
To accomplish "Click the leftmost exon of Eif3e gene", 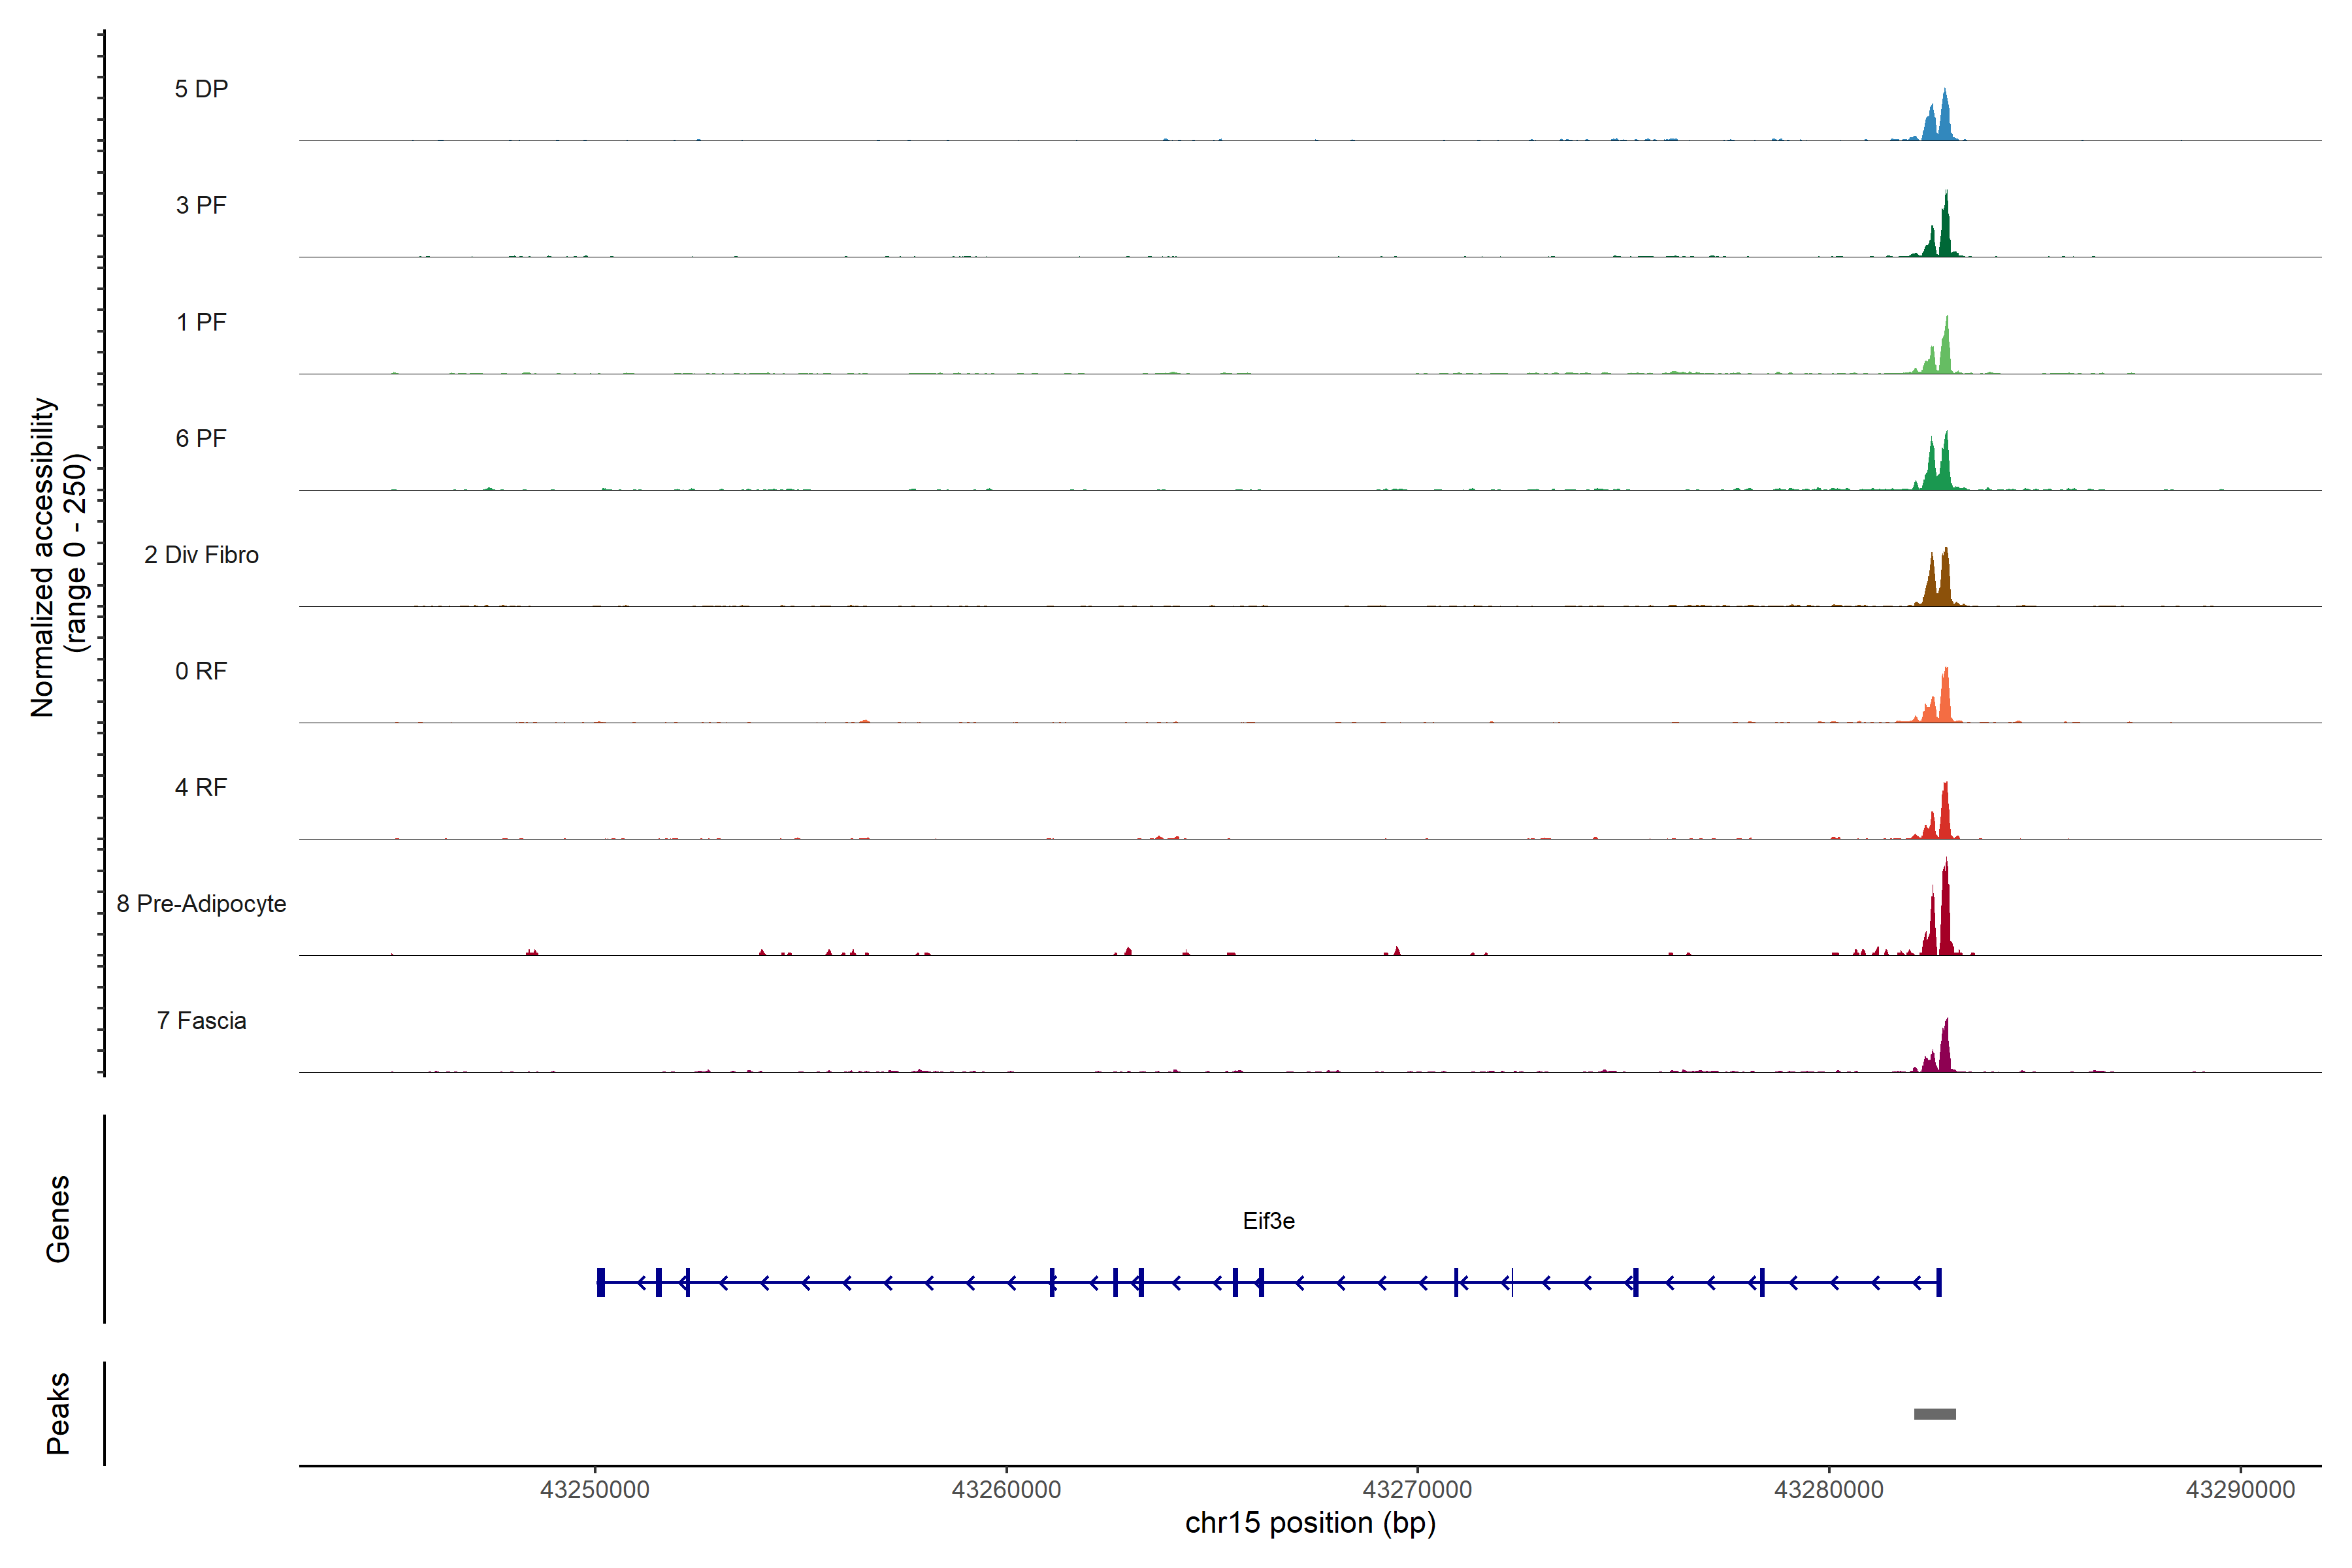I will (601, 1282).
